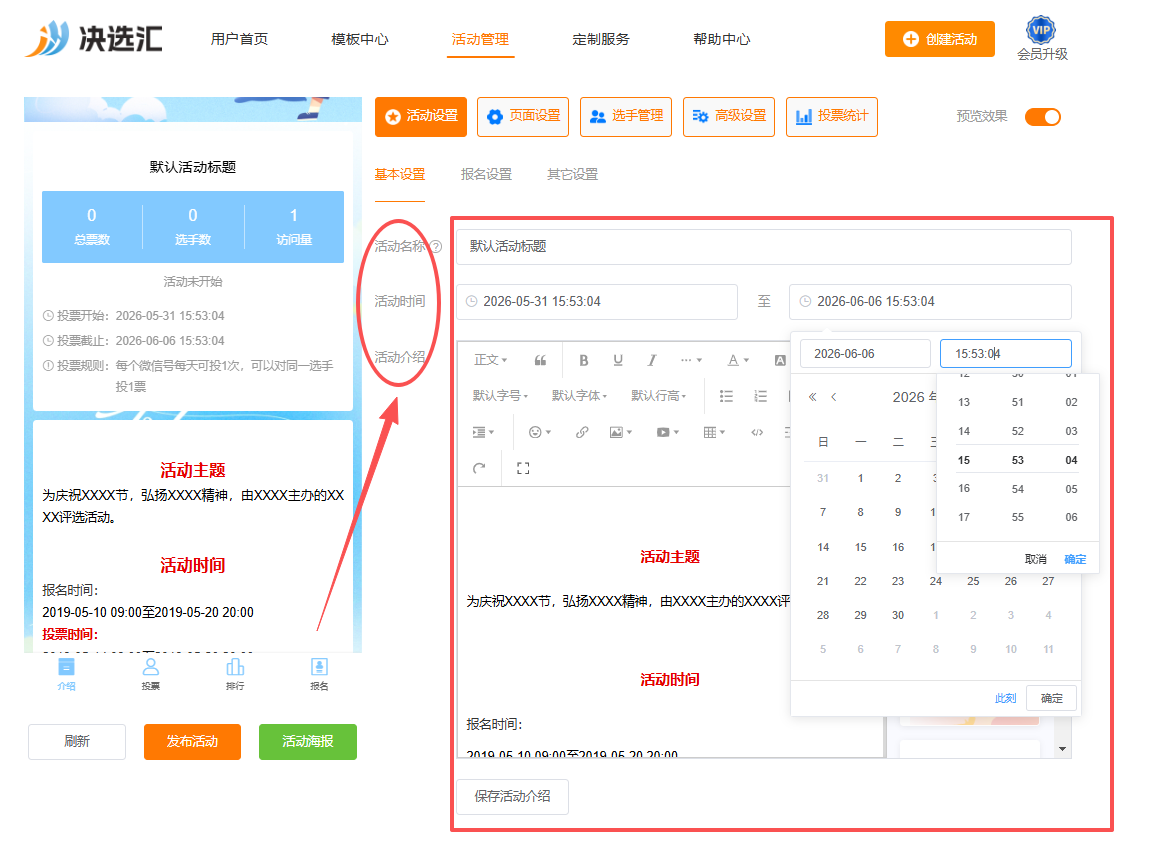Viewport: 1162px width, 845px height.
Task: Click 此刻 link in date picker
Action: 1006,699
